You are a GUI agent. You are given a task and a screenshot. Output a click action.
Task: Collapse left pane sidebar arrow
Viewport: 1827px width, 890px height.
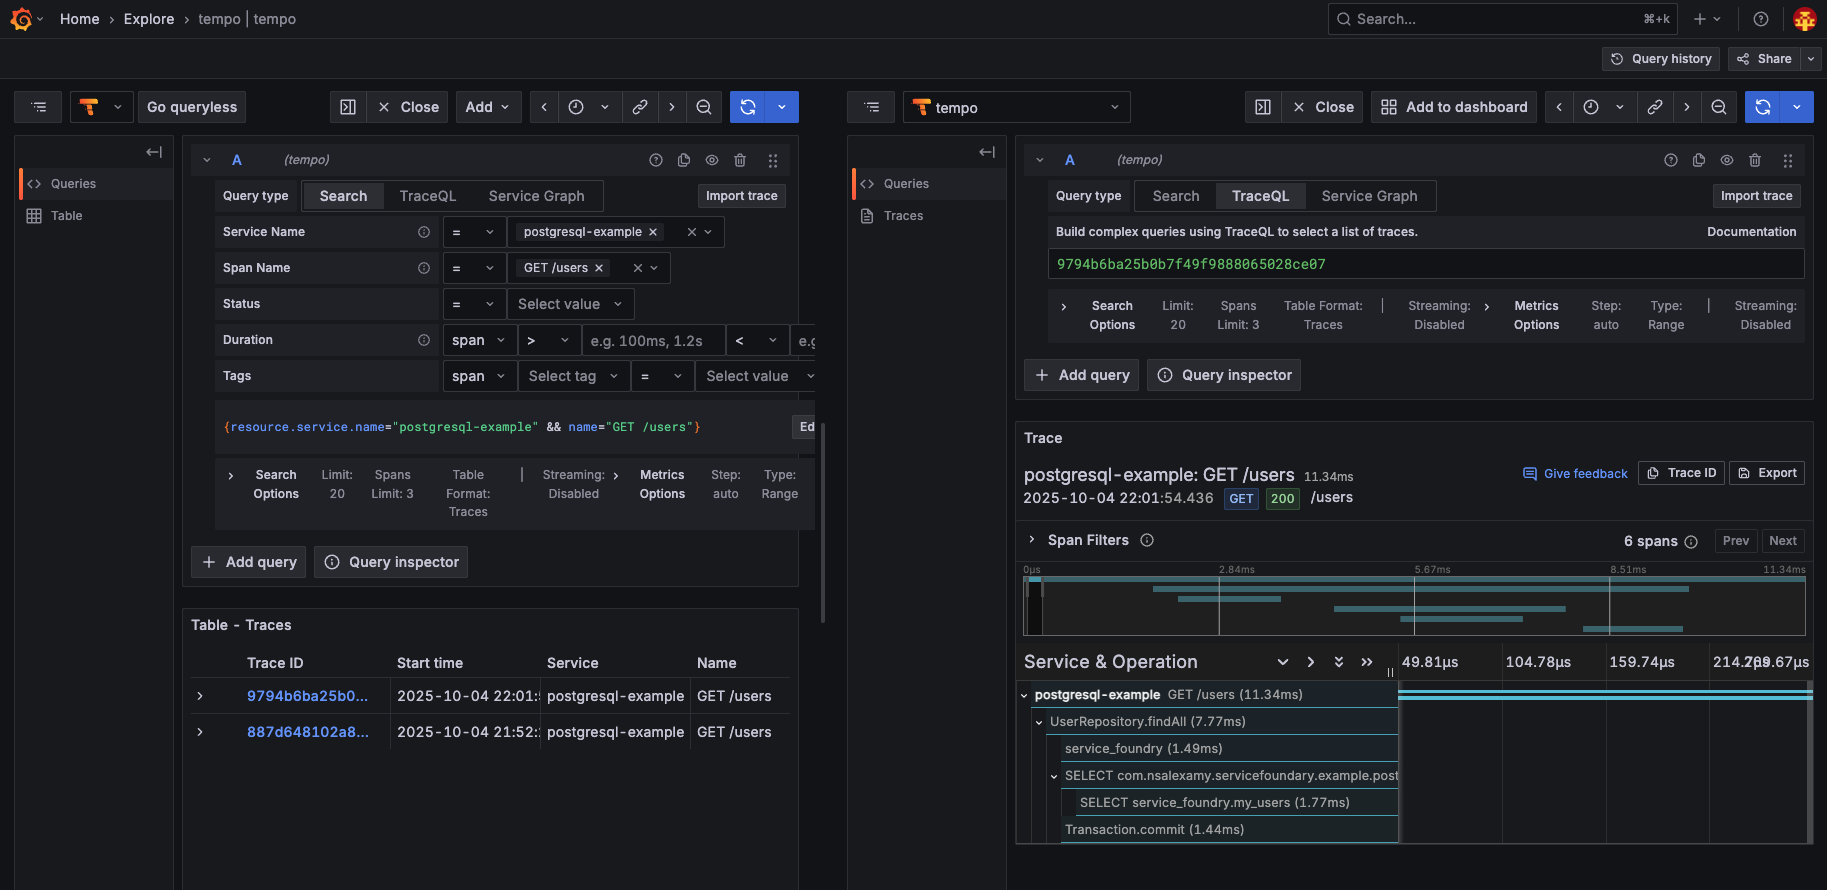point(154,152)
